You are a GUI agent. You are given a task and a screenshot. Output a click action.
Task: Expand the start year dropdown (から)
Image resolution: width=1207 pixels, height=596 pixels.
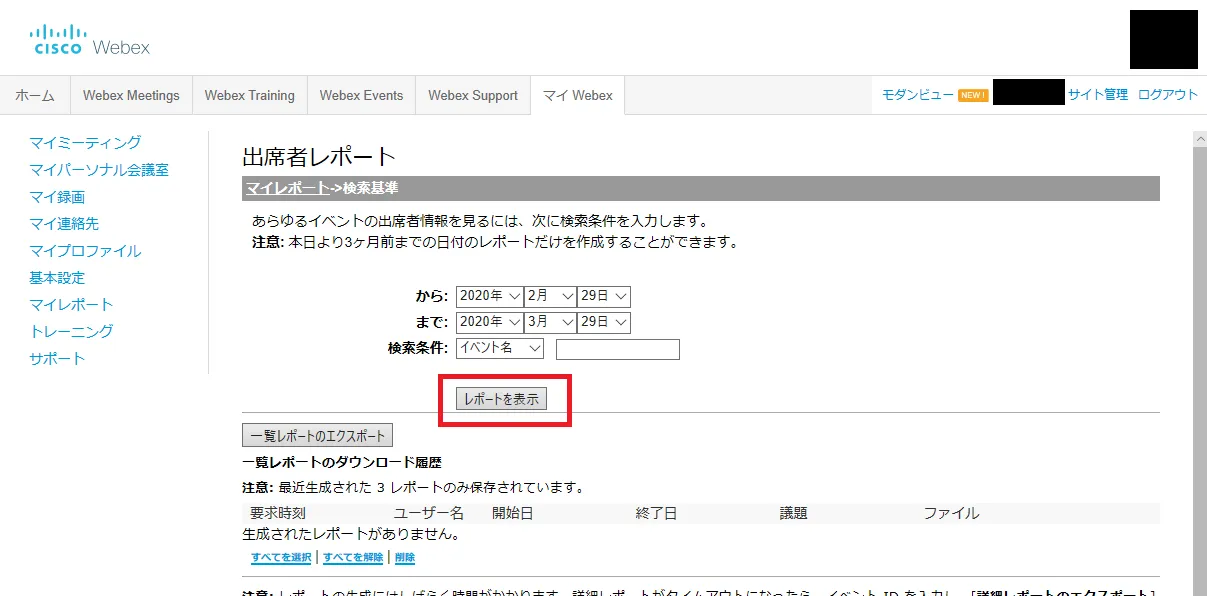[x=489, y=297]
